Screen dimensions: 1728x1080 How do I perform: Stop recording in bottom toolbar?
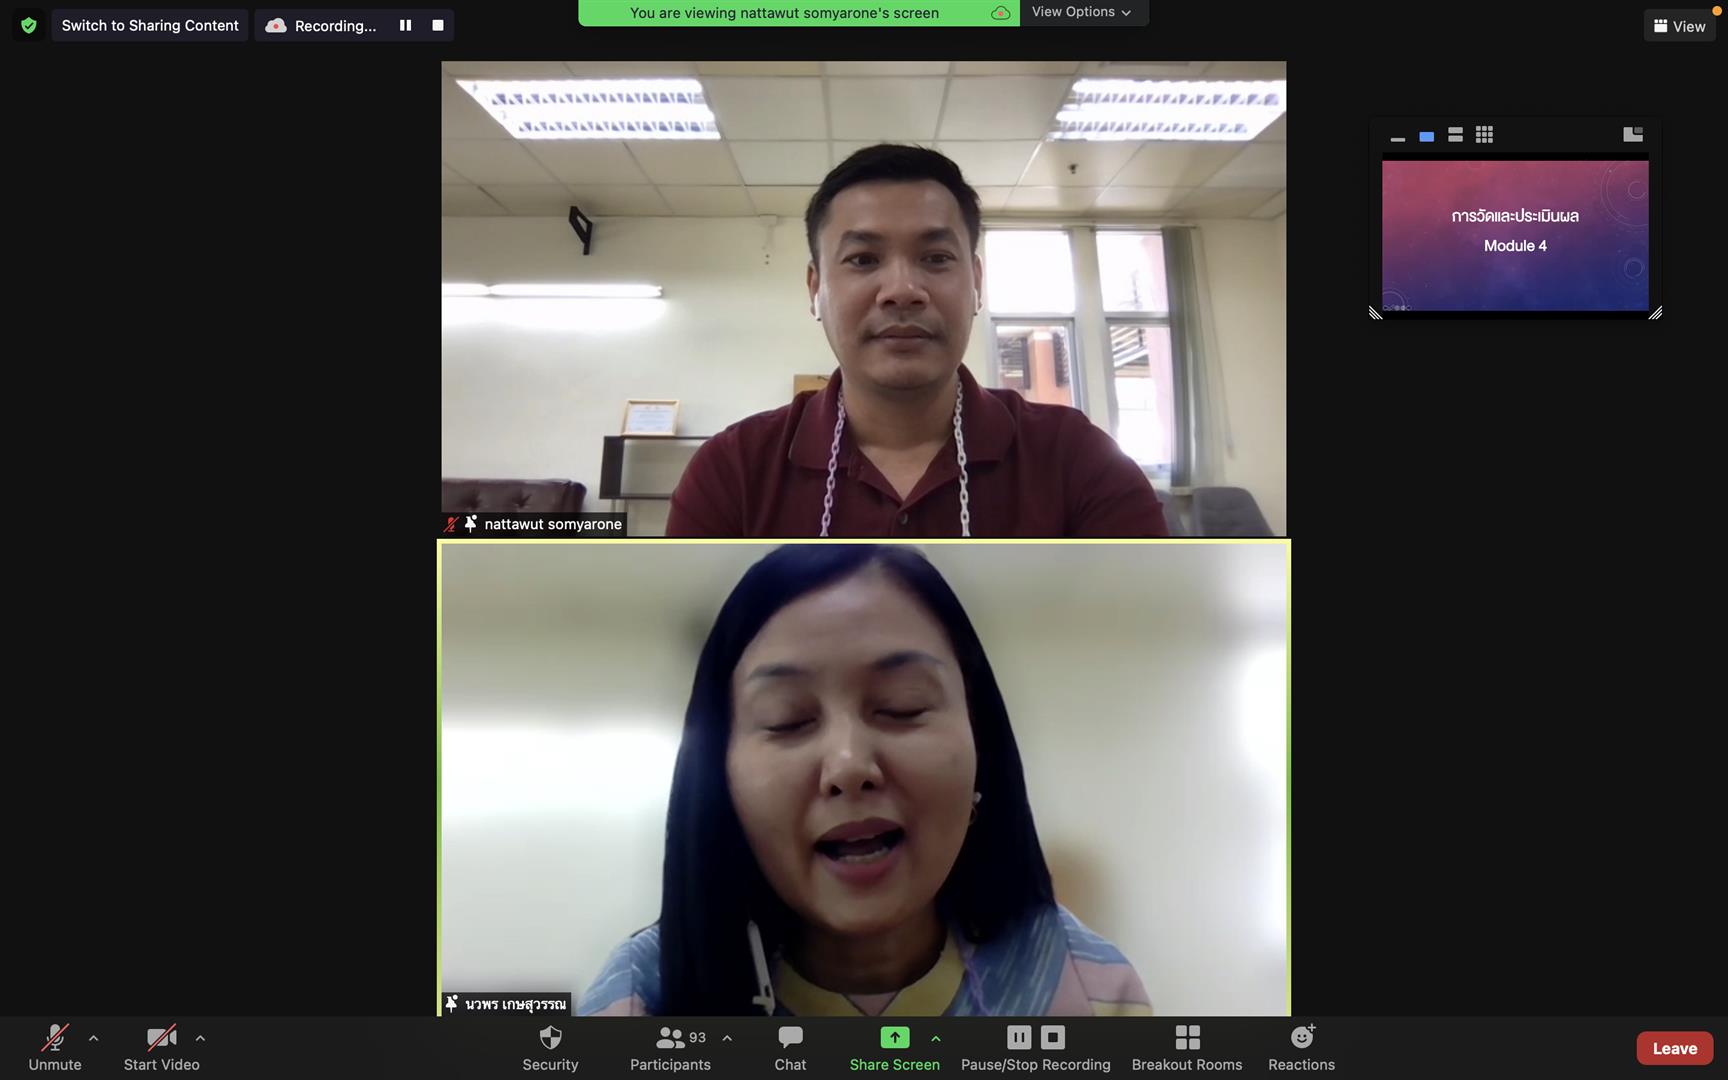coord(1053,1037)
